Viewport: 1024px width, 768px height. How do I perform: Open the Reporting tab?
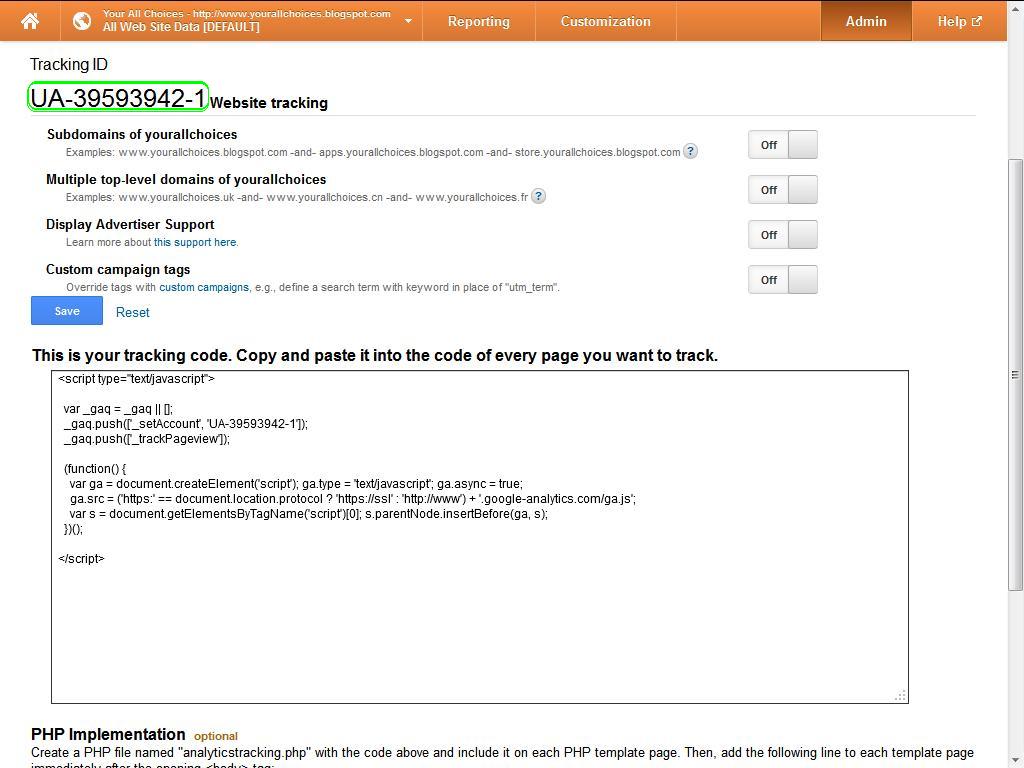[x=478, y=21]
